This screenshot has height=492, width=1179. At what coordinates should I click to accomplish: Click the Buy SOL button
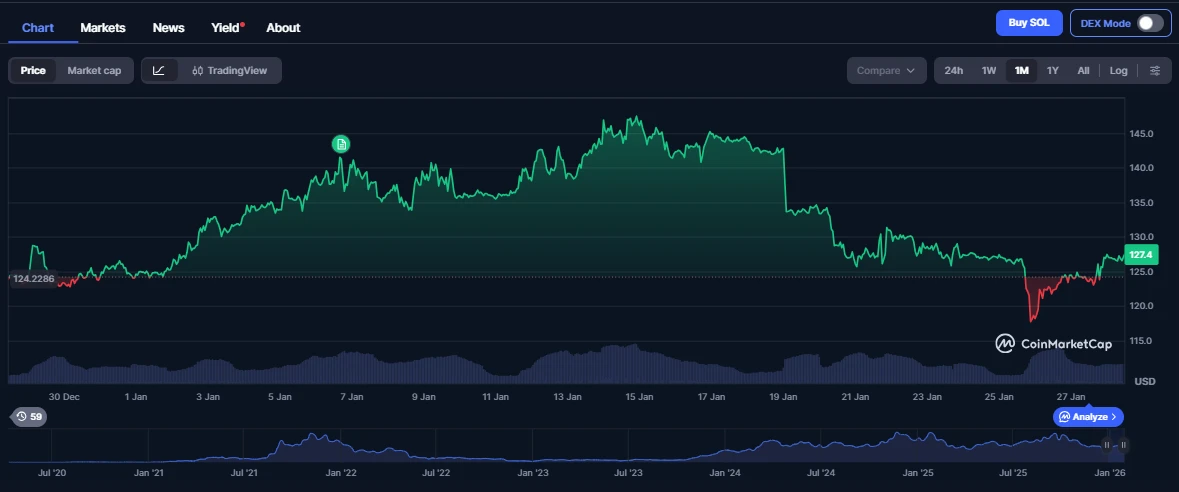click(x=1029, y=23)
